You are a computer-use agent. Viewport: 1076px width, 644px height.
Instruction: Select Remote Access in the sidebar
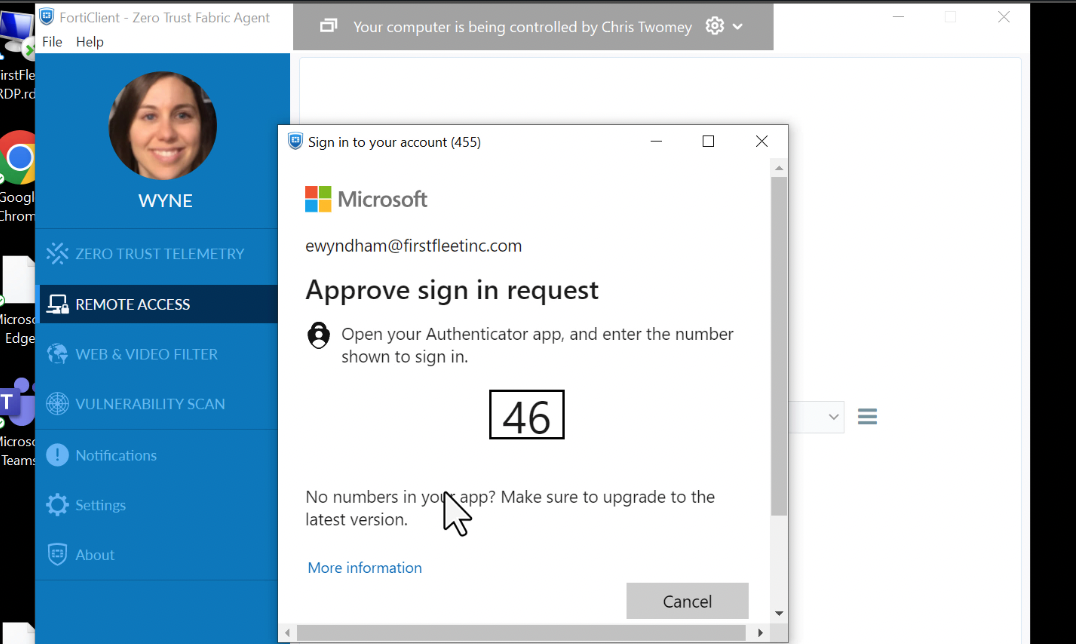[x=157, y=304]
